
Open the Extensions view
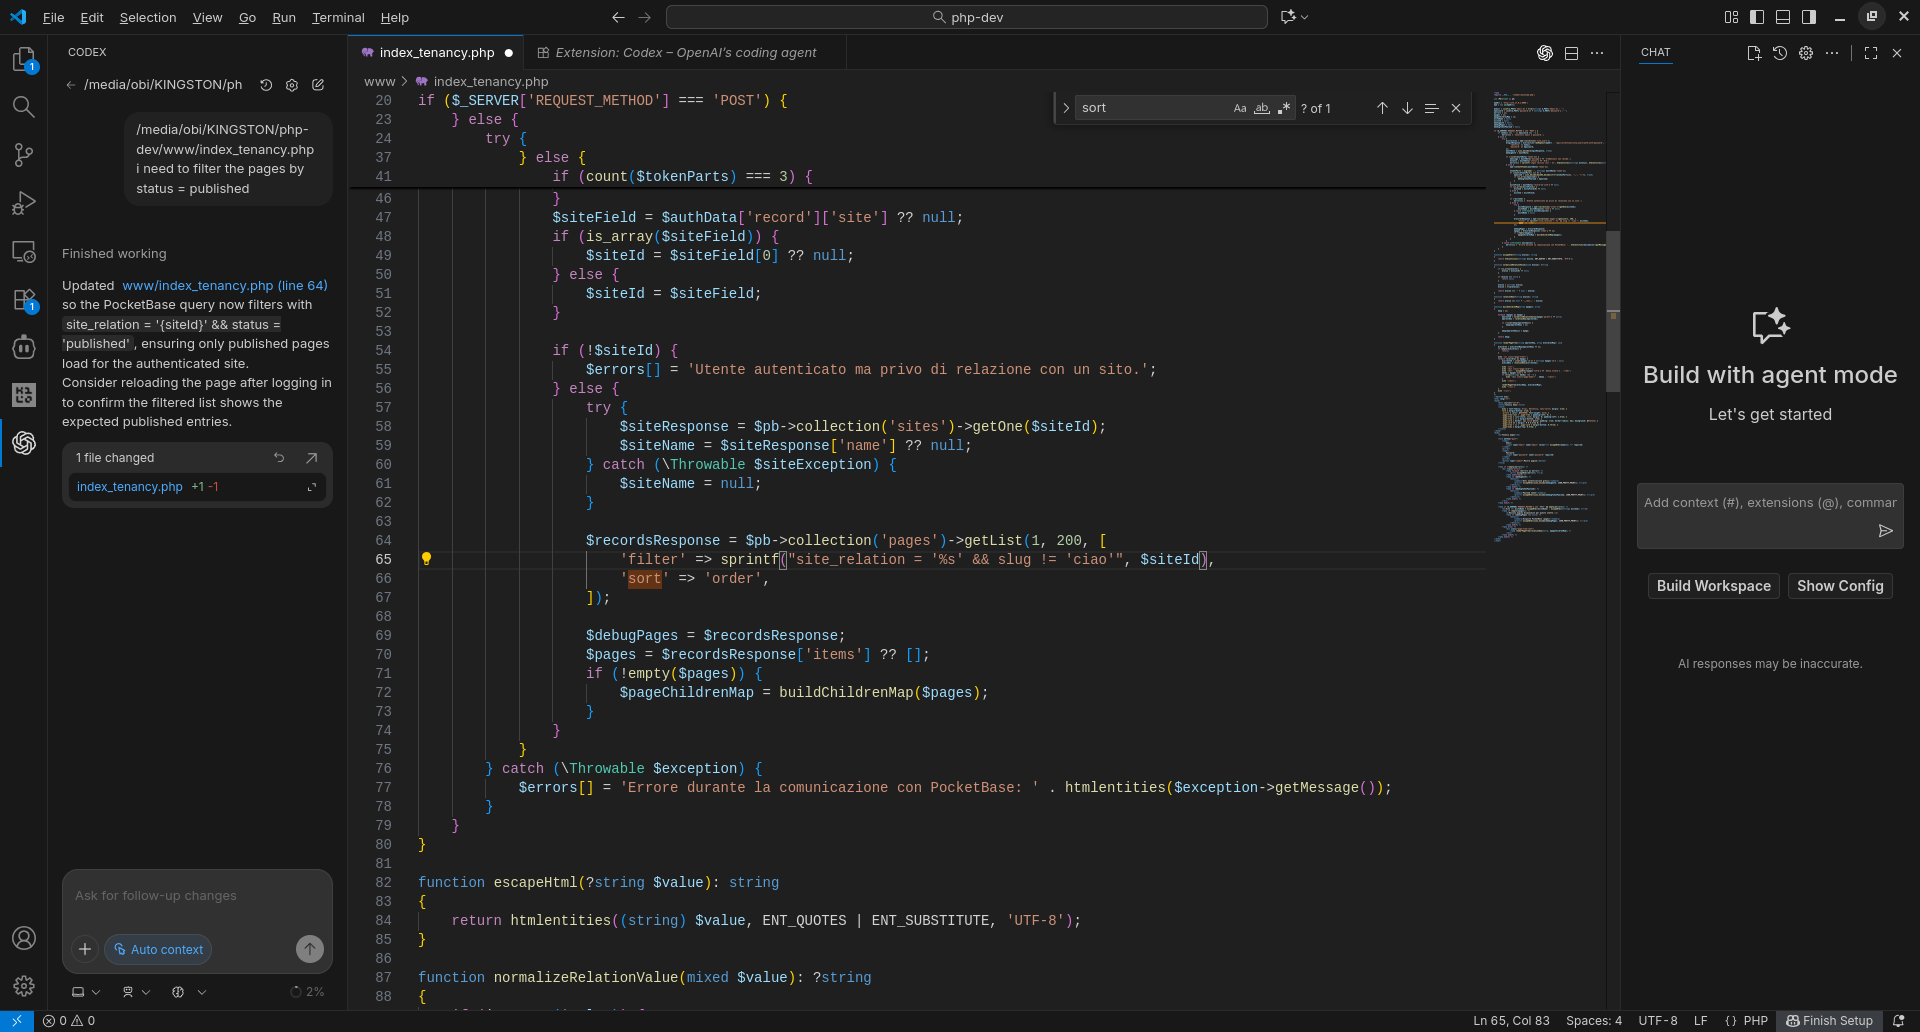23,300
